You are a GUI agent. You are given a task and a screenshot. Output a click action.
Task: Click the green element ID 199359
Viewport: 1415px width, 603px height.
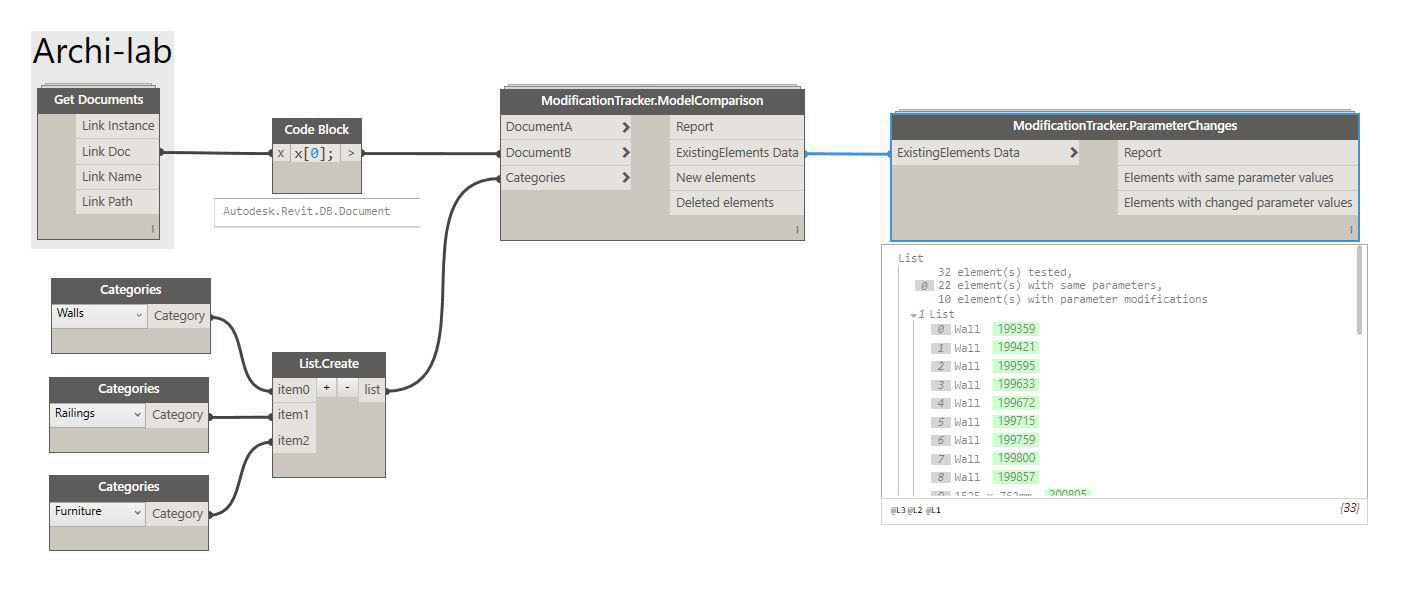pos(1016,329)
